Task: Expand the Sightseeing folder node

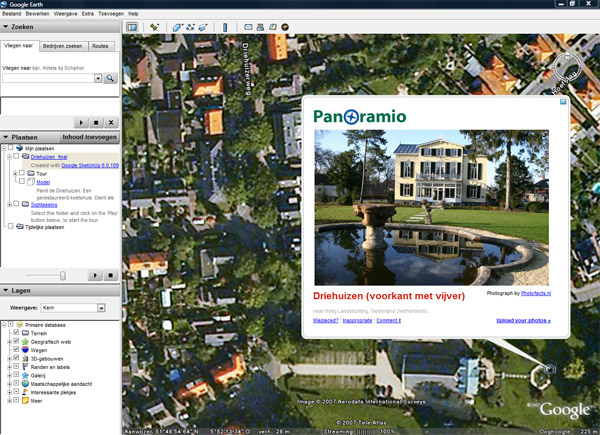Action: coord(9,205)
